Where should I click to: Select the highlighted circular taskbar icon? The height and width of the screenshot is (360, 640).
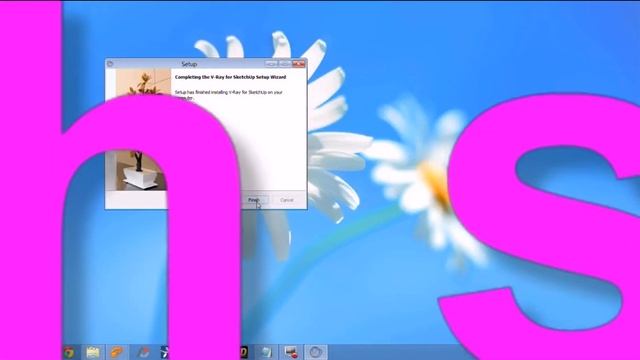click(316, 352)
